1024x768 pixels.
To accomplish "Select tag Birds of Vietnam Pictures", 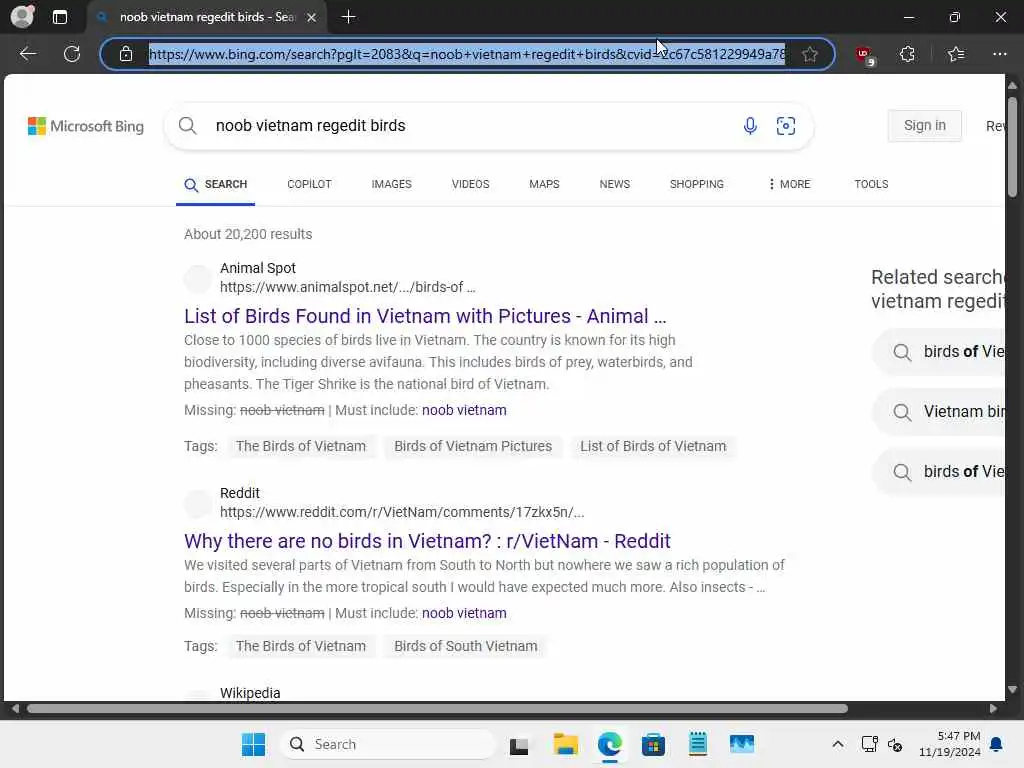I will tap(473, 446).
